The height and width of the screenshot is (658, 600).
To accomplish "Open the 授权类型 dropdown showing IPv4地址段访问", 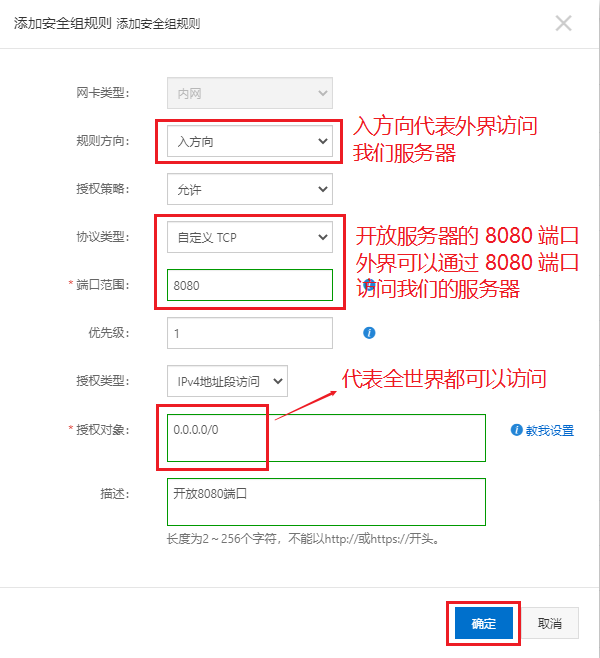I will click(227, 381).
